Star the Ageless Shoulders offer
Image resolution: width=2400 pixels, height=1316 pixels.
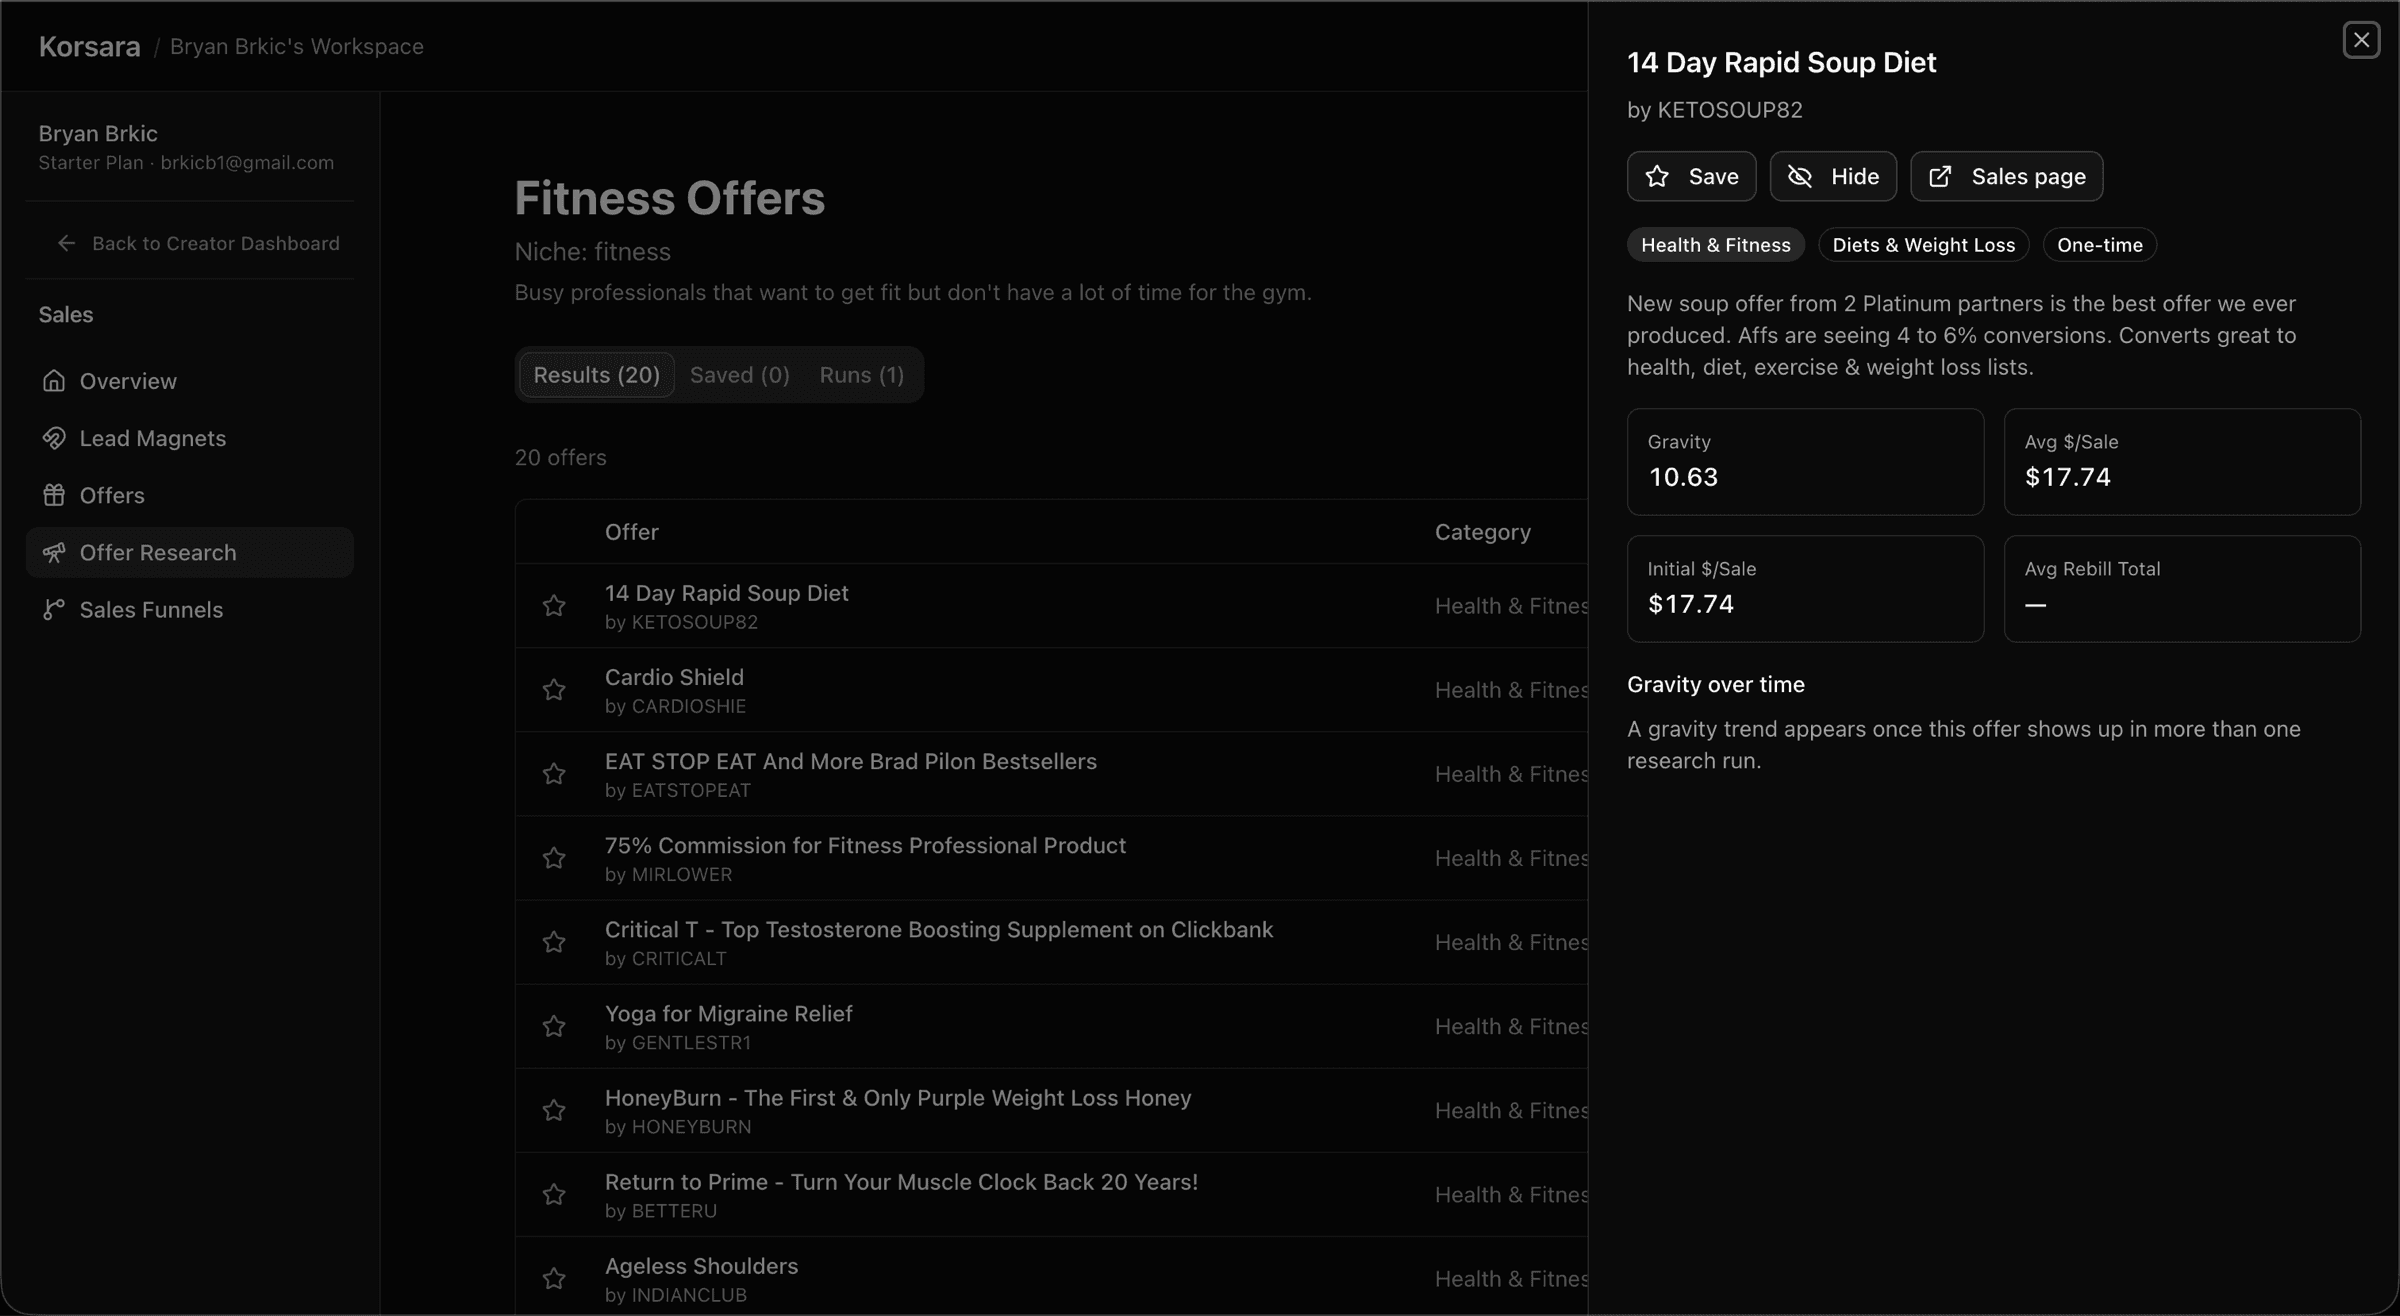pos(554,1278)
